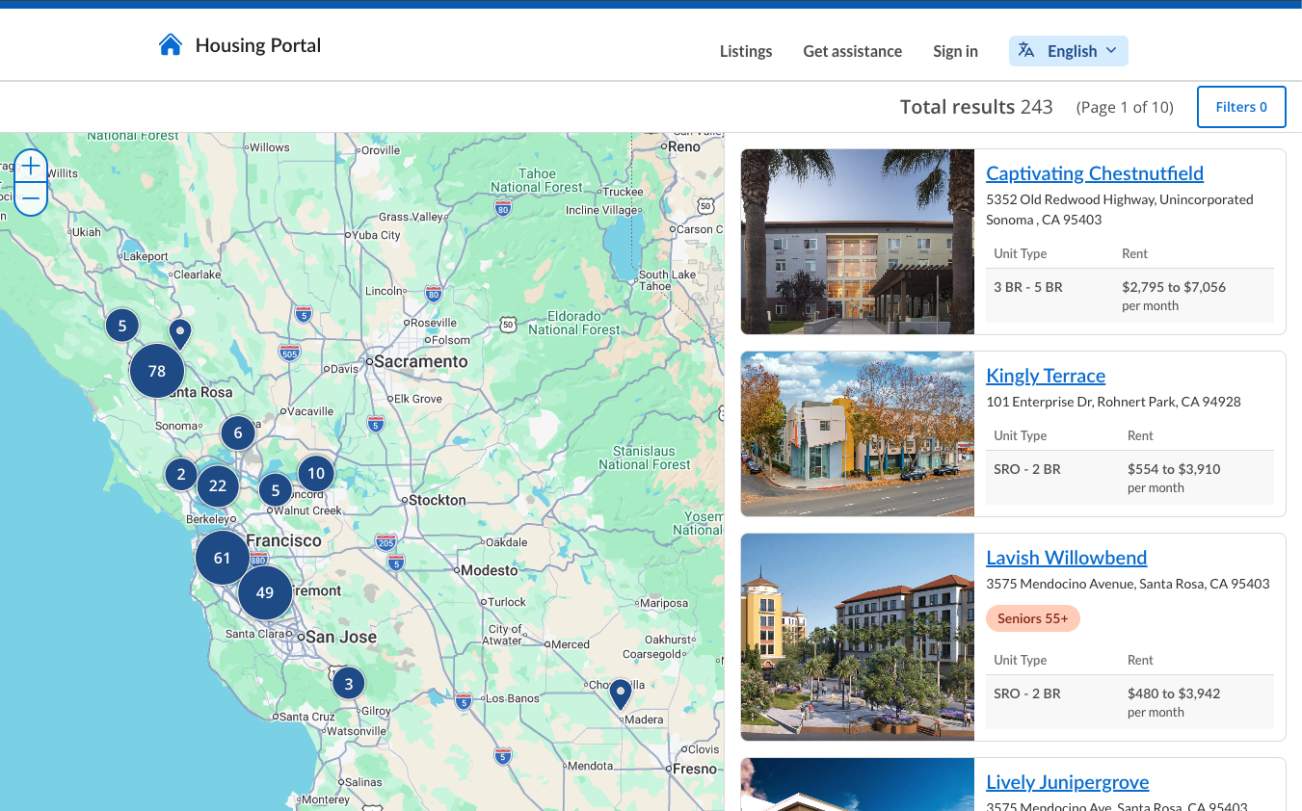
Task: Click the Fresno label on the map
Action: coord(694,769)
